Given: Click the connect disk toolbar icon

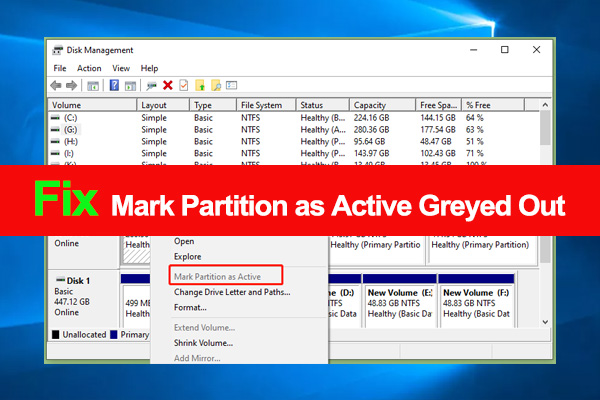Looking at the screenshot, I should (x=151, y=86).
